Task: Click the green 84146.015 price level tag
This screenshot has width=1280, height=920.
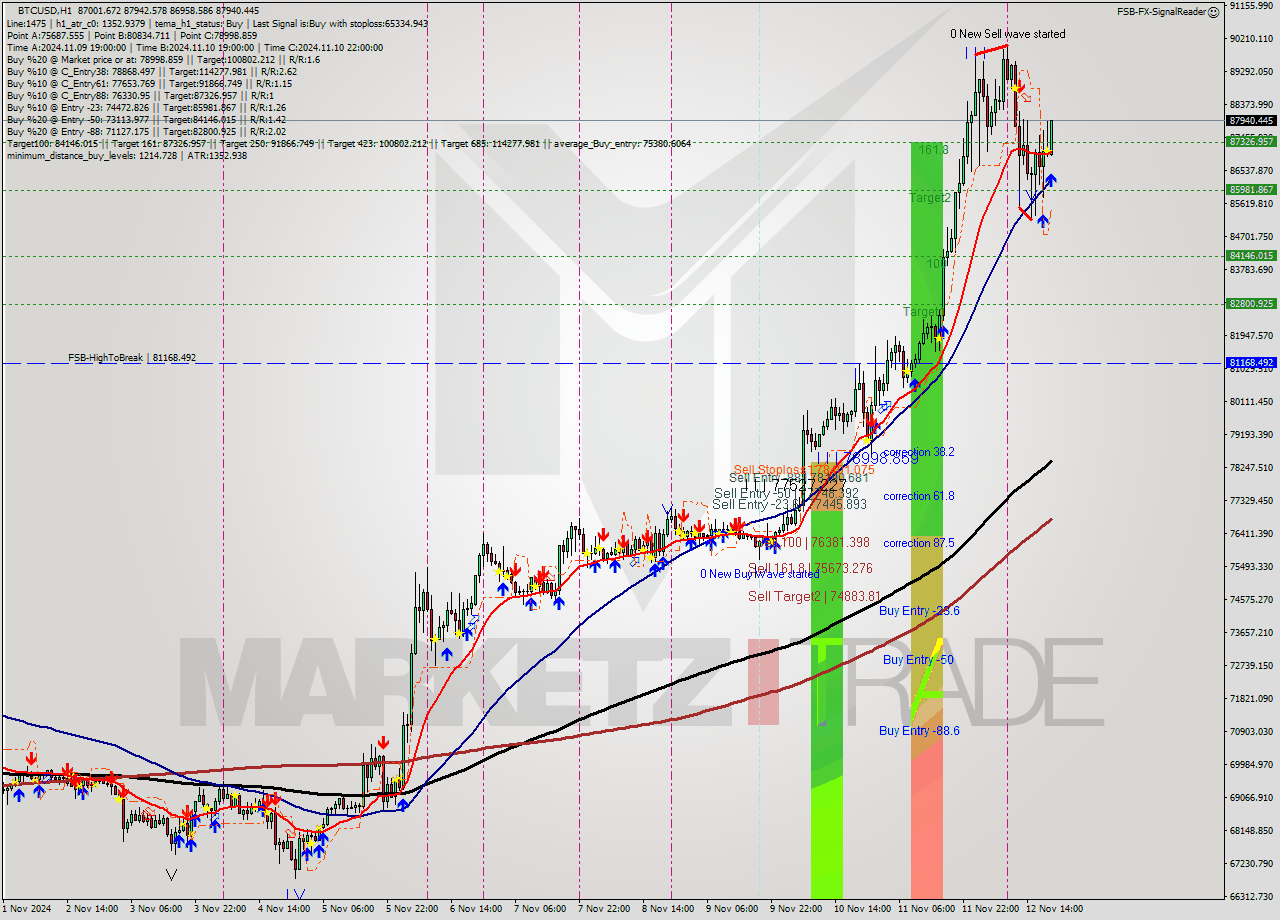Action: [1251, 256]
